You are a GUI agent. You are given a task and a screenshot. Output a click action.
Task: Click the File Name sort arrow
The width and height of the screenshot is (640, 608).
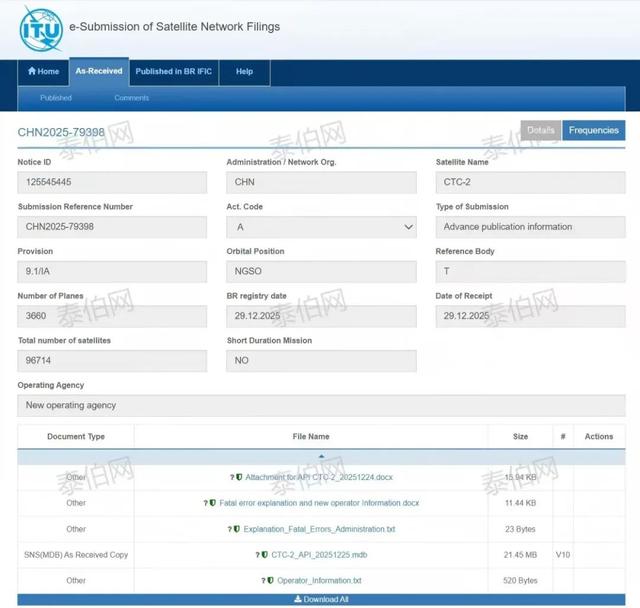tap(321, 456)
